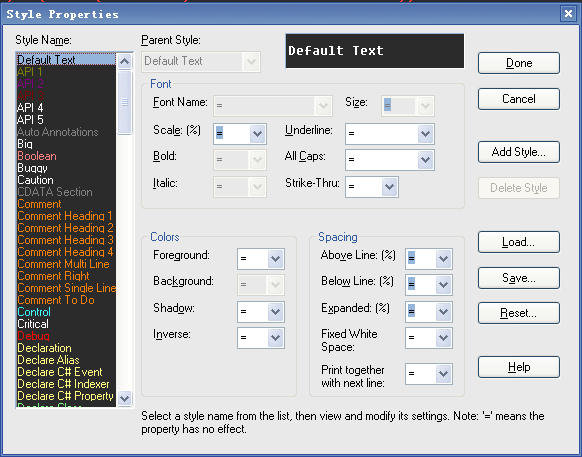Select the API 4 style
The image size is (582, 457).
tap(66, 108)
